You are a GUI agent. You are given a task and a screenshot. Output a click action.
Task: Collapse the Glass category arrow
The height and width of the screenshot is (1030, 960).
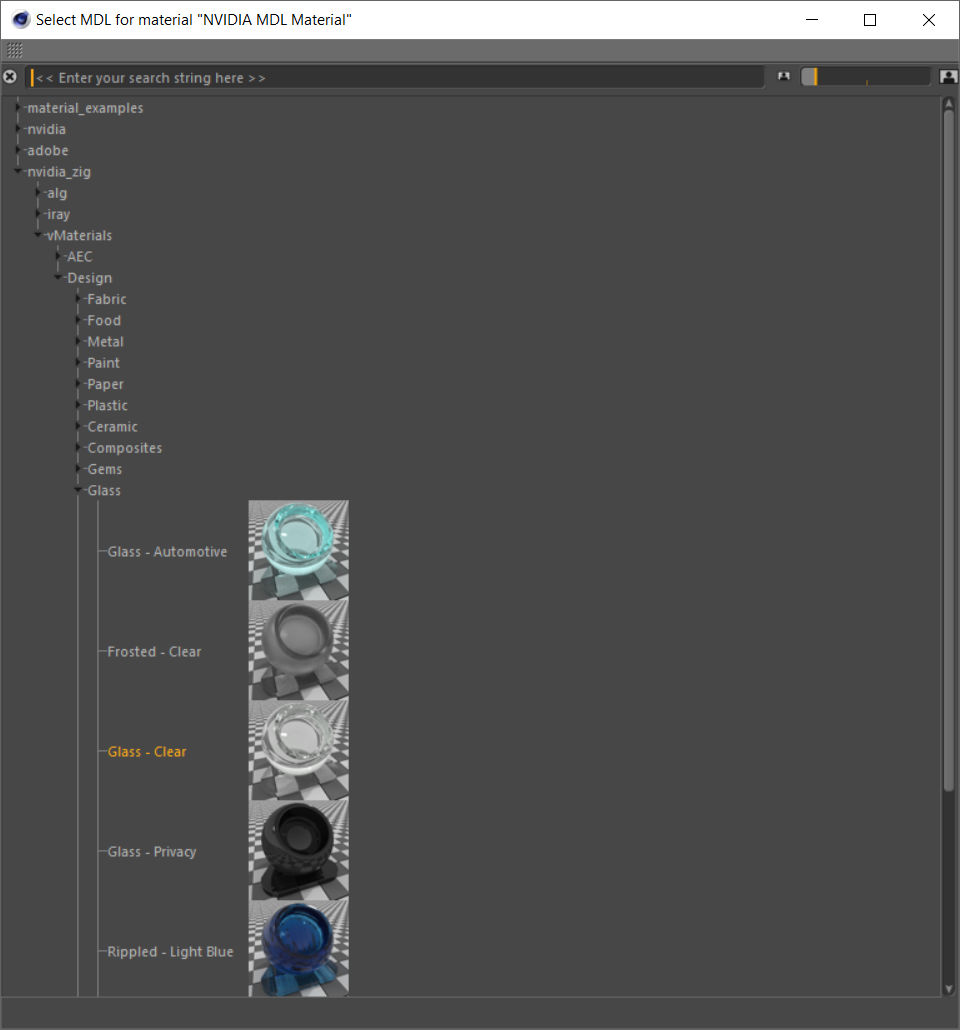(78, 490)
